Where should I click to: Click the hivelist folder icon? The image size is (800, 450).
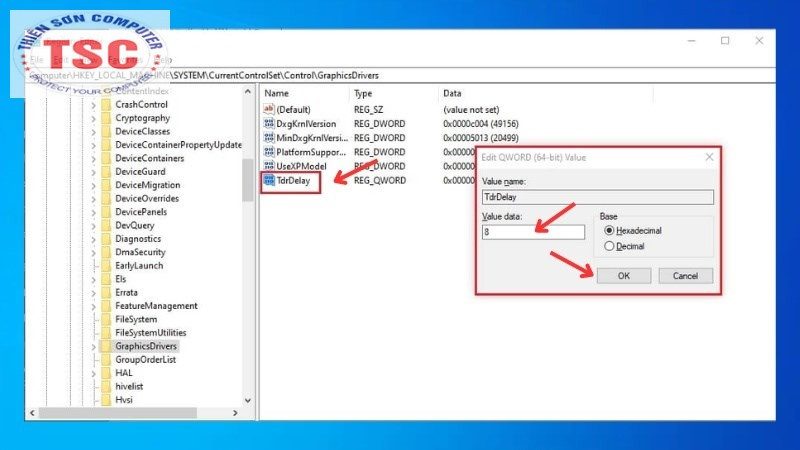106,386
